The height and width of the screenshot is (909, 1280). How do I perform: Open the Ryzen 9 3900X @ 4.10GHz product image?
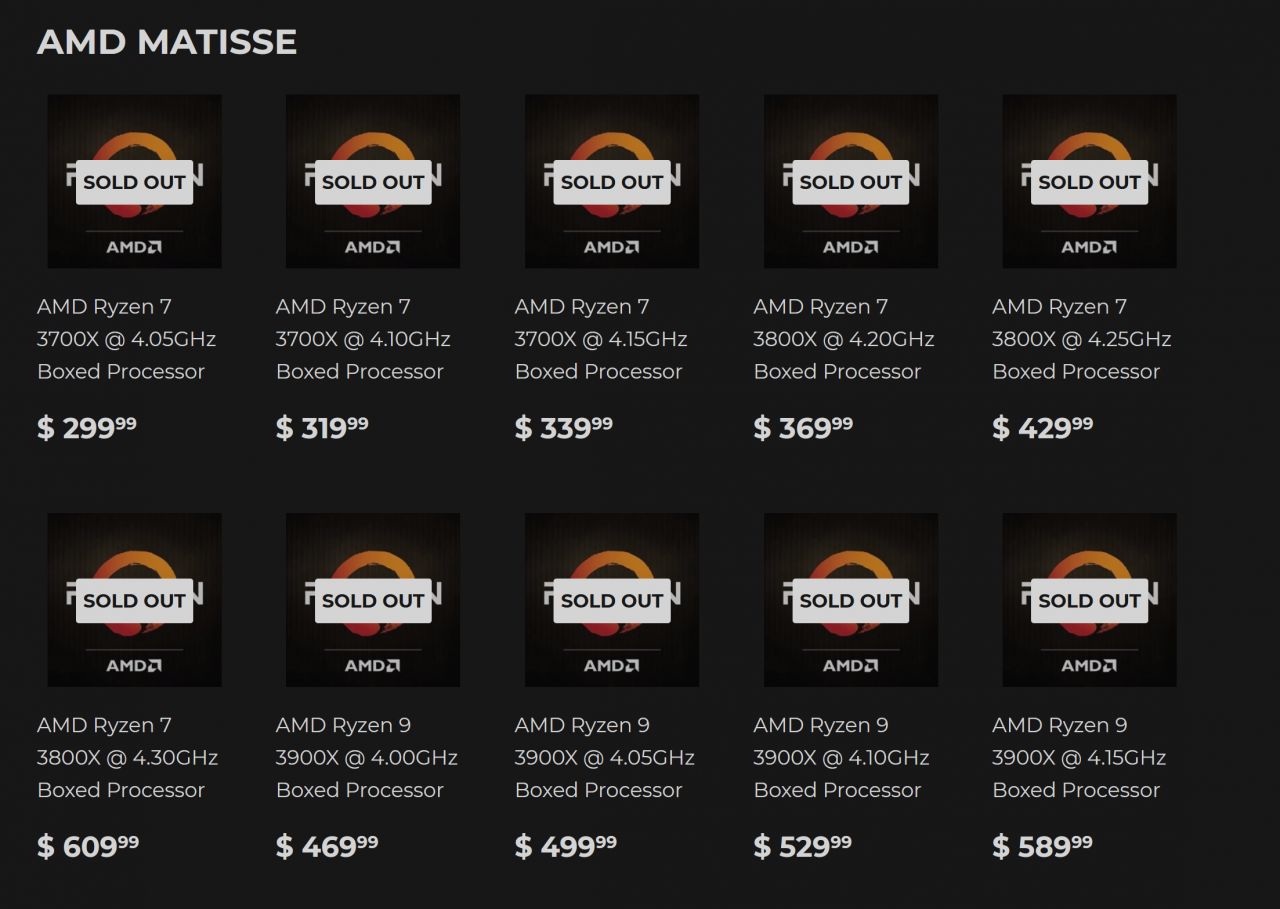click(851, 600)
